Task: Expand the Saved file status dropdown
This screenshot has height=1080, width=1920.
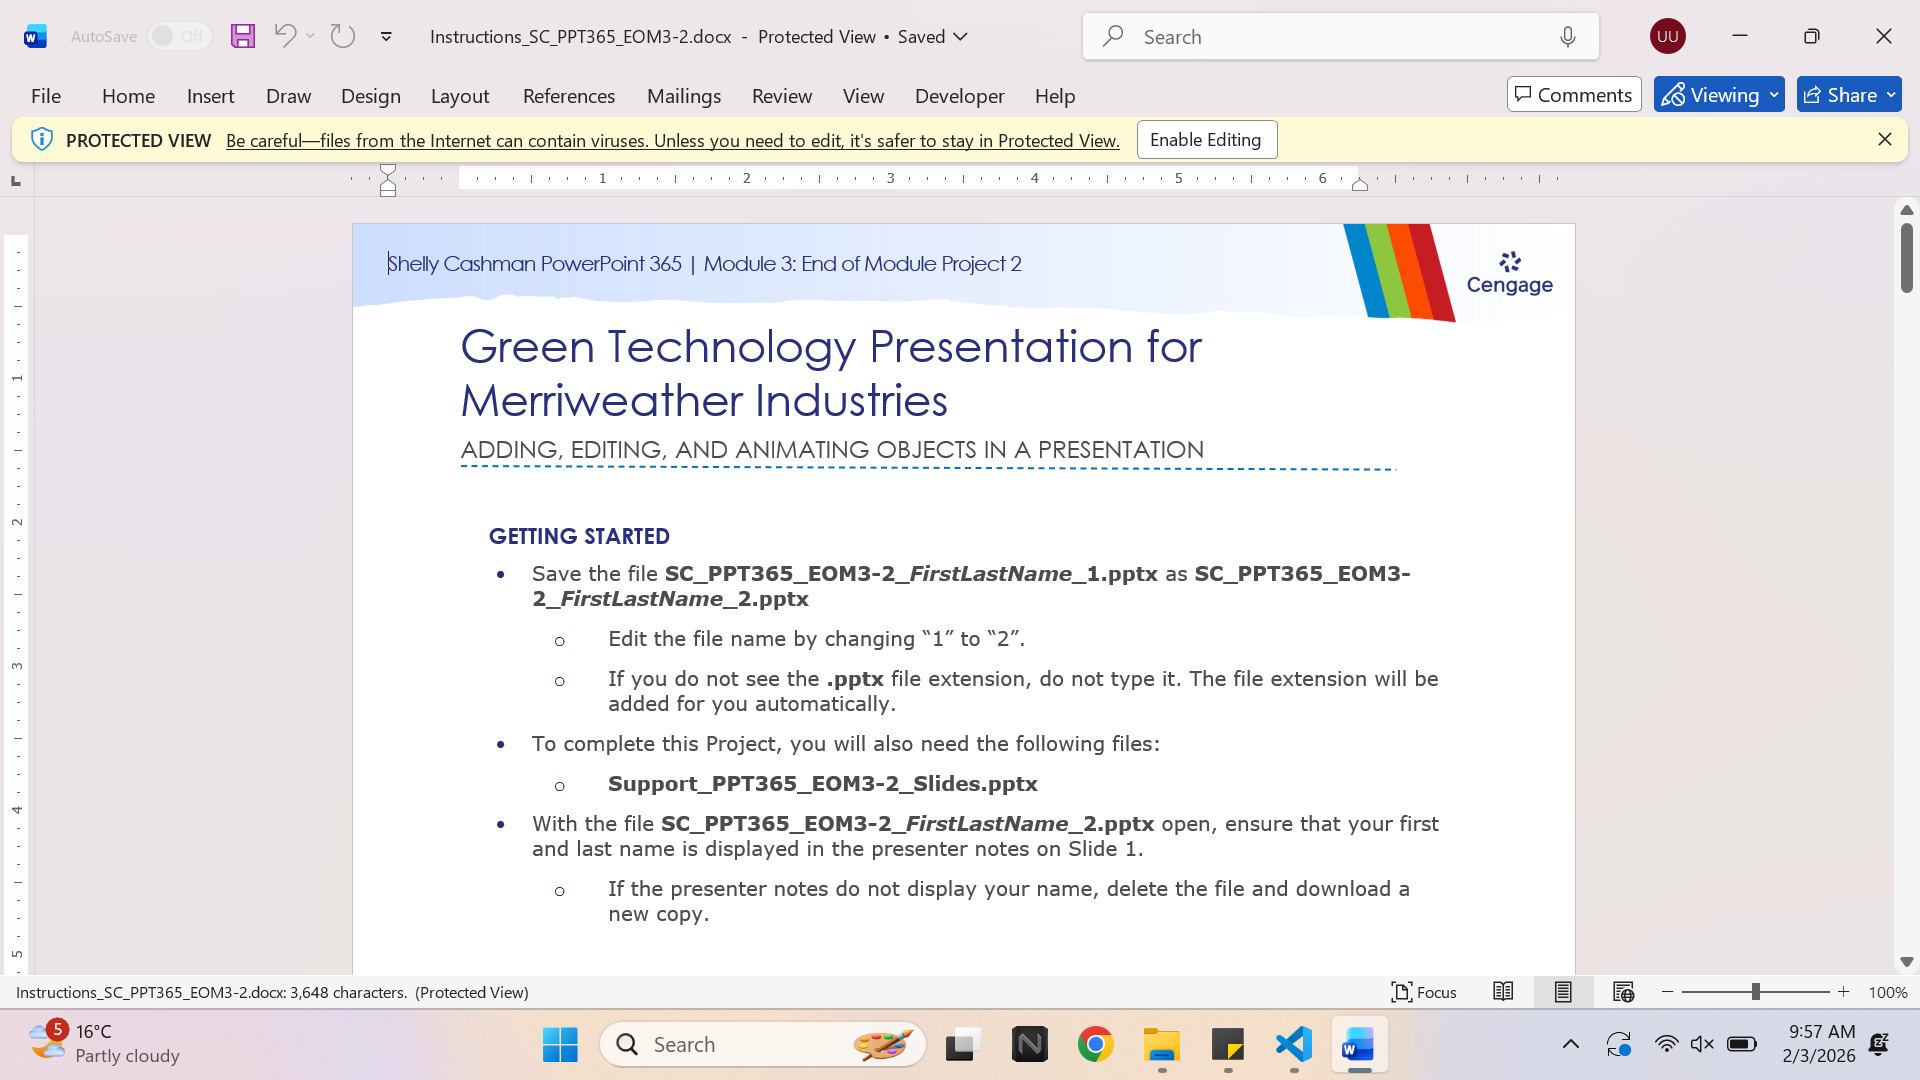Action: (961, 37)
